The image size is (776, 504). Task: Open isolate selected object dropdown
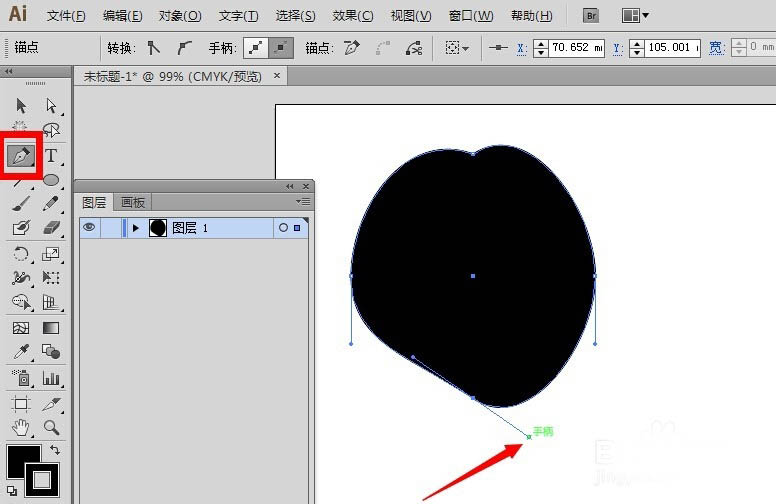[457, 48]
